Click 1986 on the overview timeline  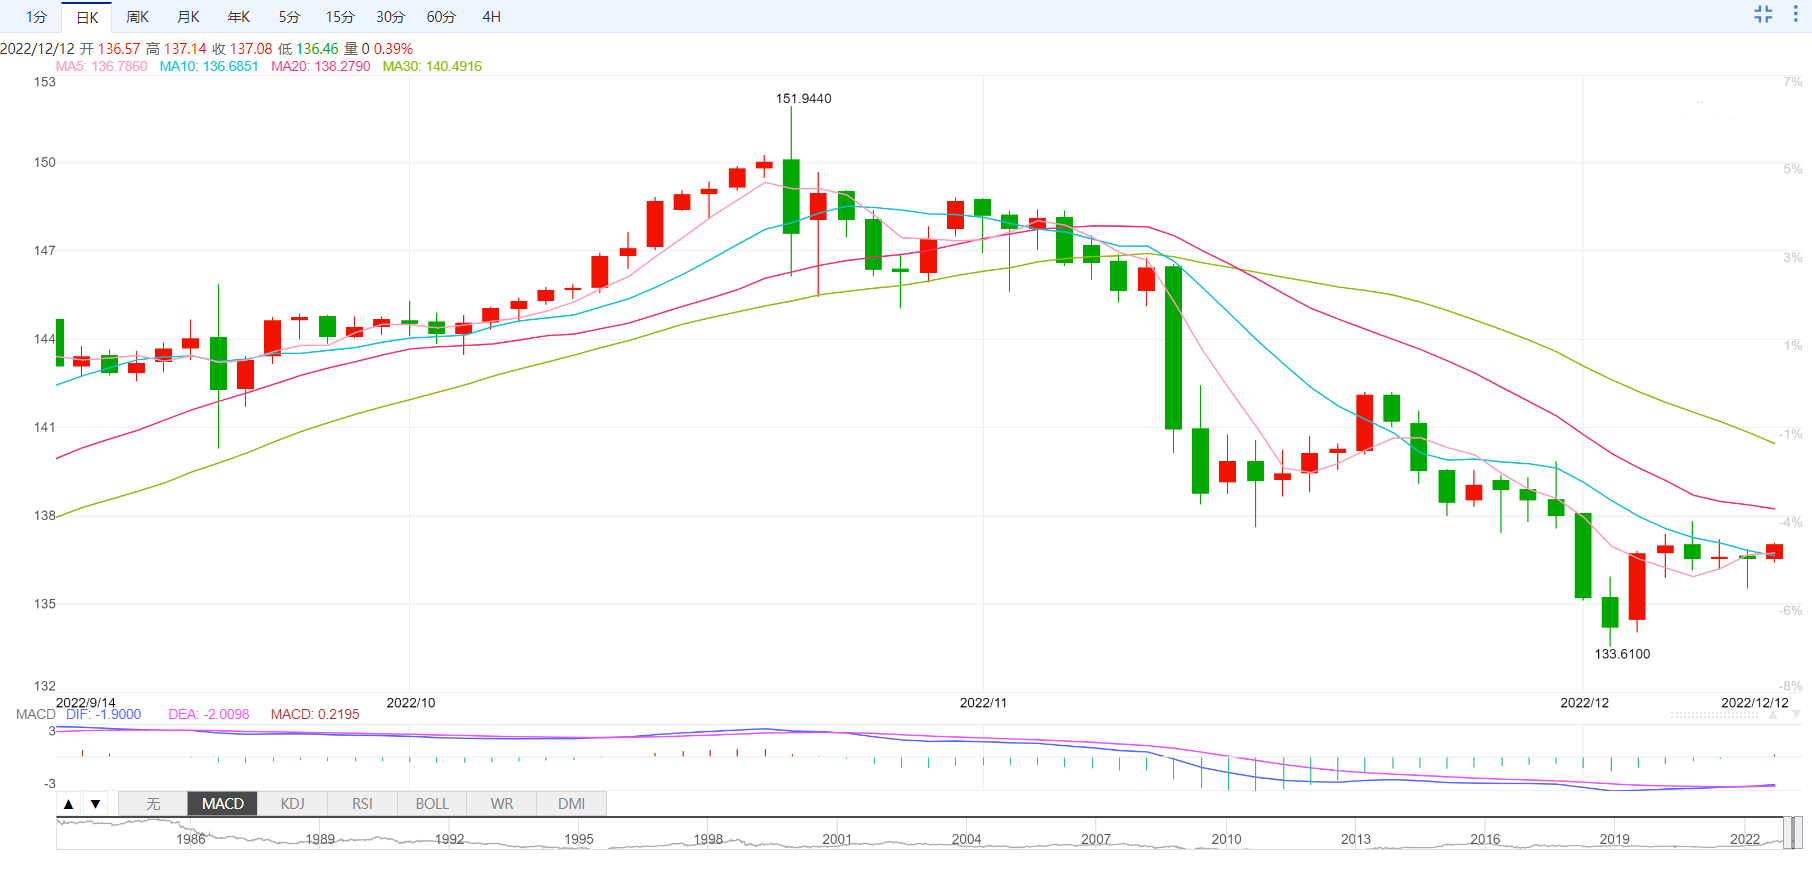pos(191,840)
